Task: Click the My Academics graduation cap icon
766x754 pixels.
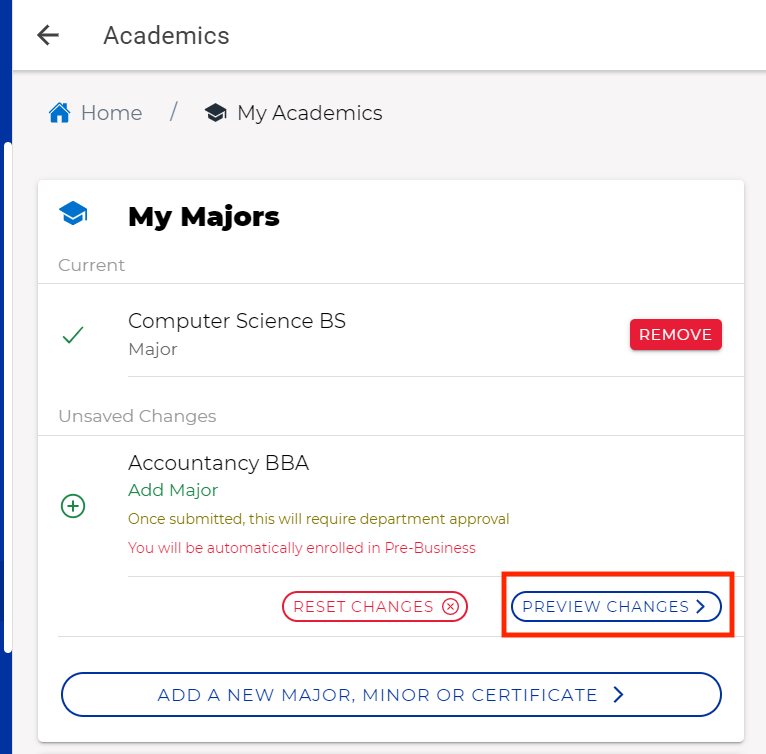Action: click(x=215, y=113)
